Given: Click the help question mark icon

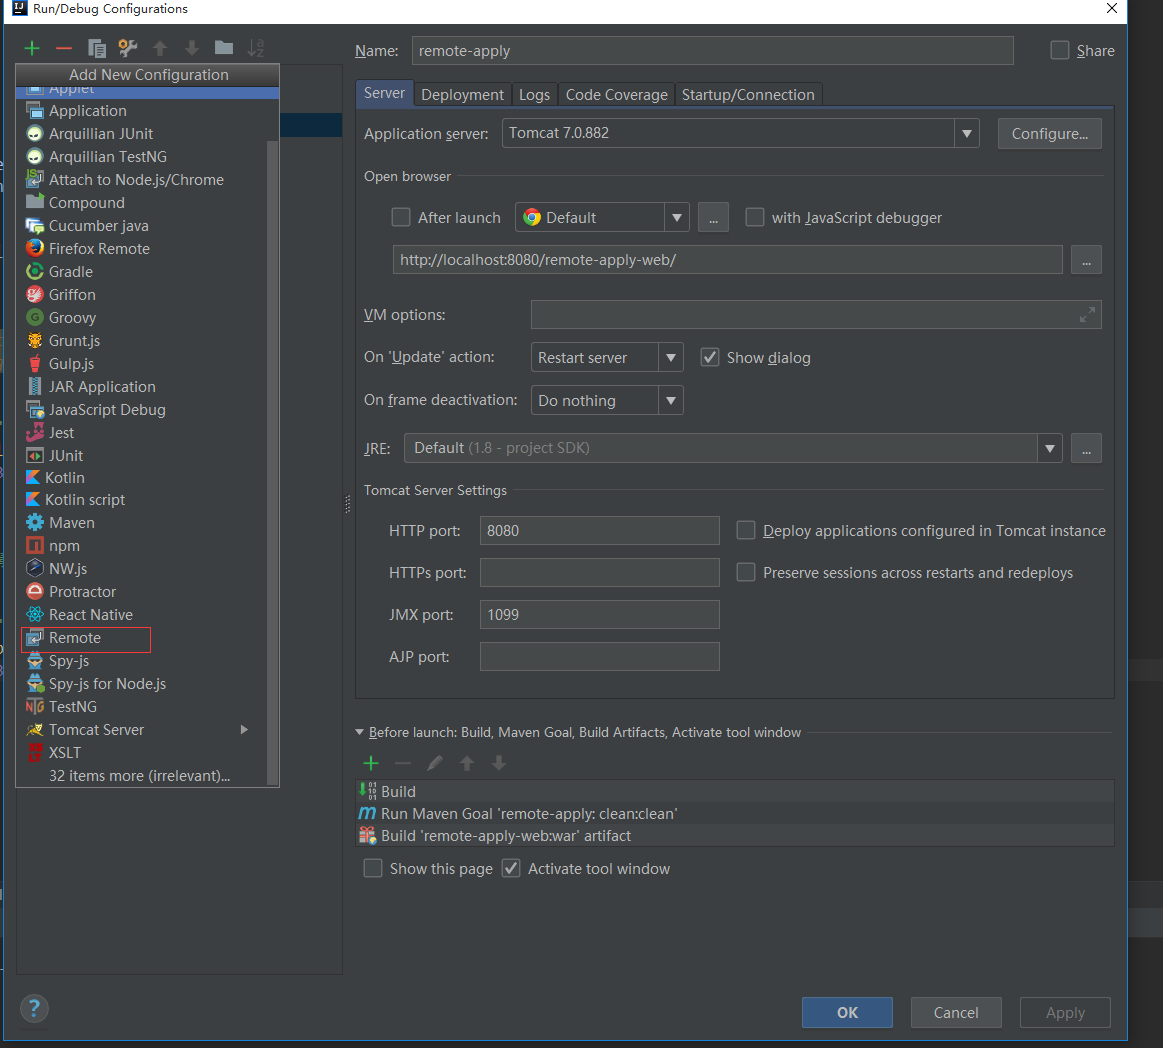Looking at the screenshot, I should click(x=34, y=1009).
